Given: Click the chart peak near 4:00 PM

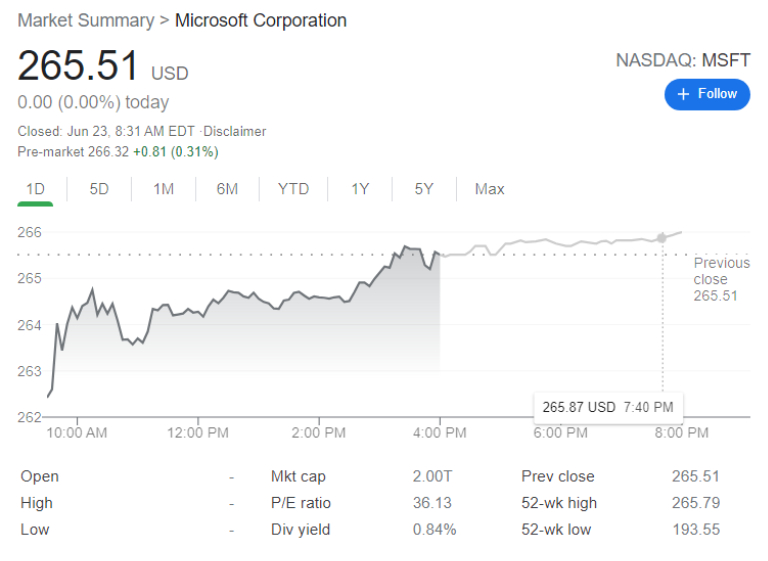Looking at the screenshot, I should pyautogui.click(x=405, y=246).
